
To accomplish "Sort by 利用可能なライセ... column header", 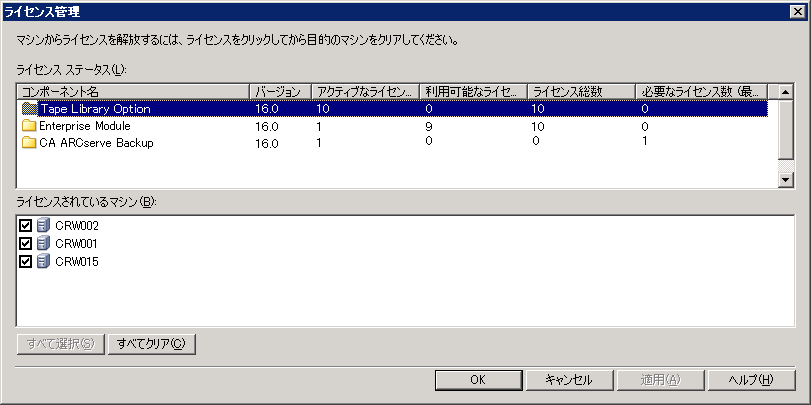I will [x=473, y=92].
